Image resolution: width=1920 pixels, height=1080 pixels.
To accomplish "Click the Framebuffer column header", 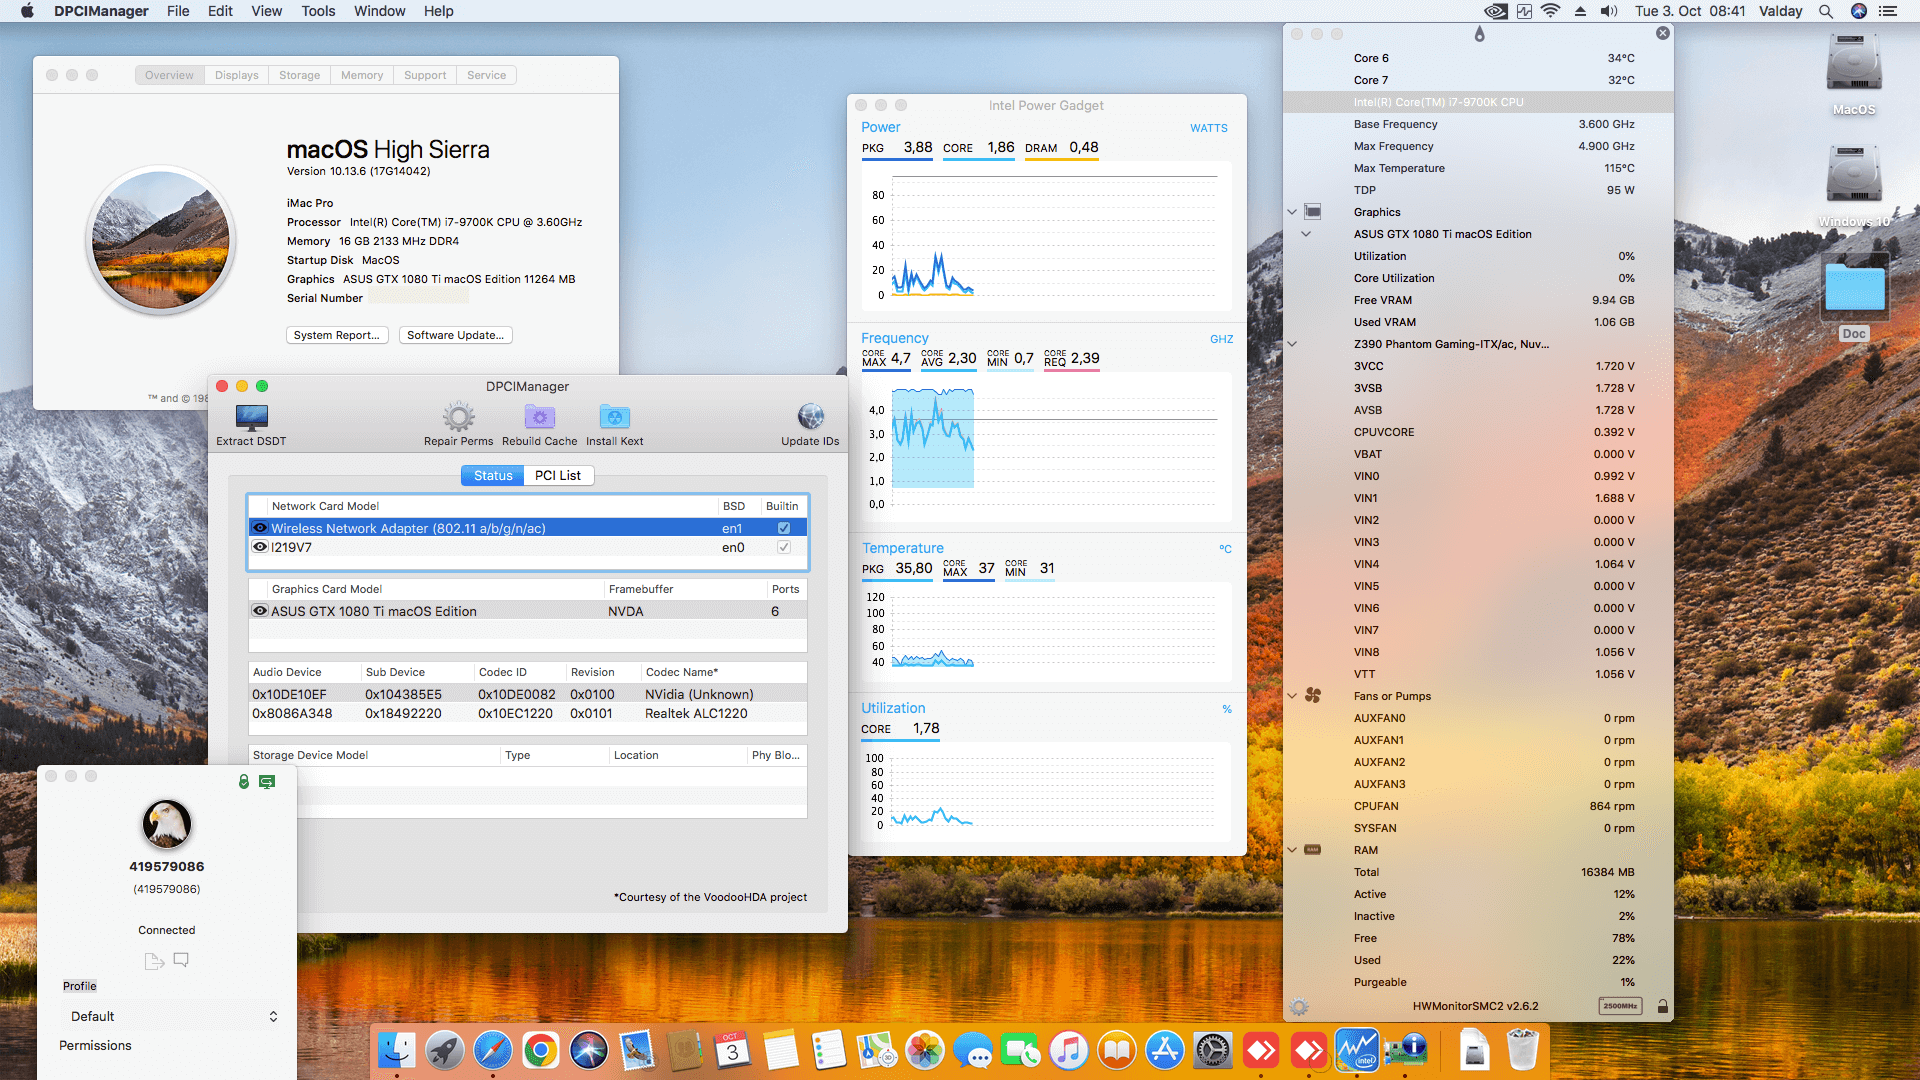I will (x=686, y=589).
